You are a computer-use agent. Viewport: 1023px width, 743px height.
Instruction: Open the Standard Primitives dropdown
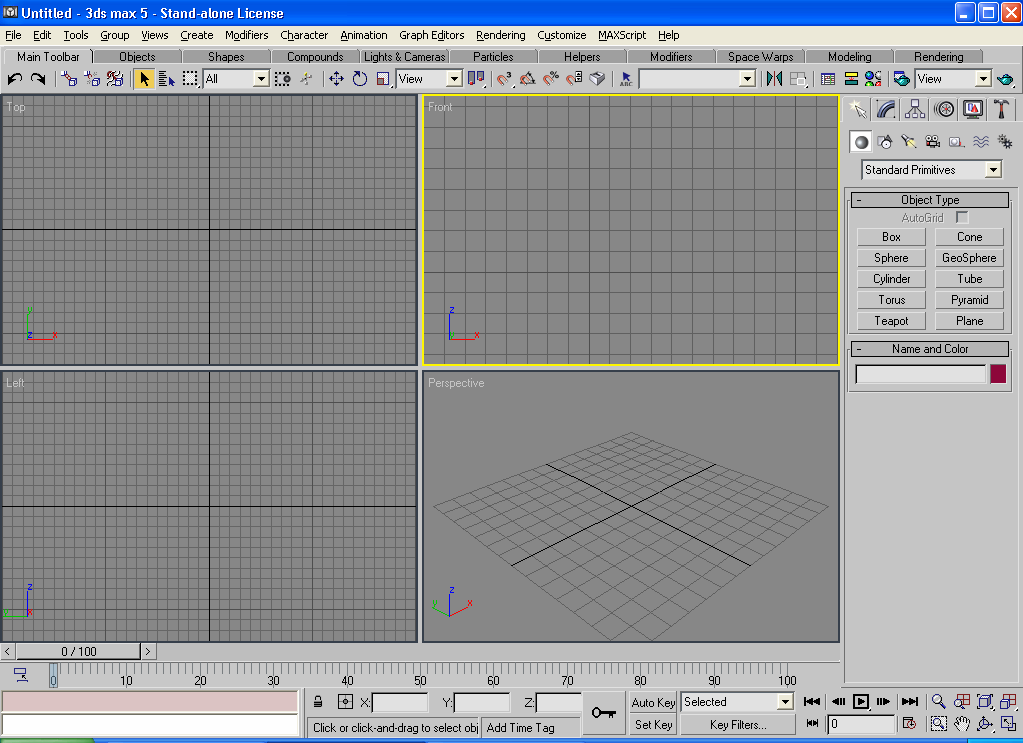931,170
